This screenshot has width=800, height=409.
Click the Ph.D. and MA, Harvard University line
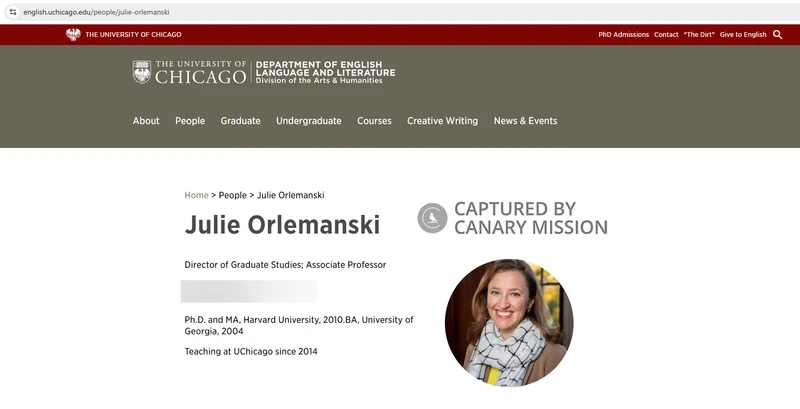pyautogui.click(x=299, y=325)
